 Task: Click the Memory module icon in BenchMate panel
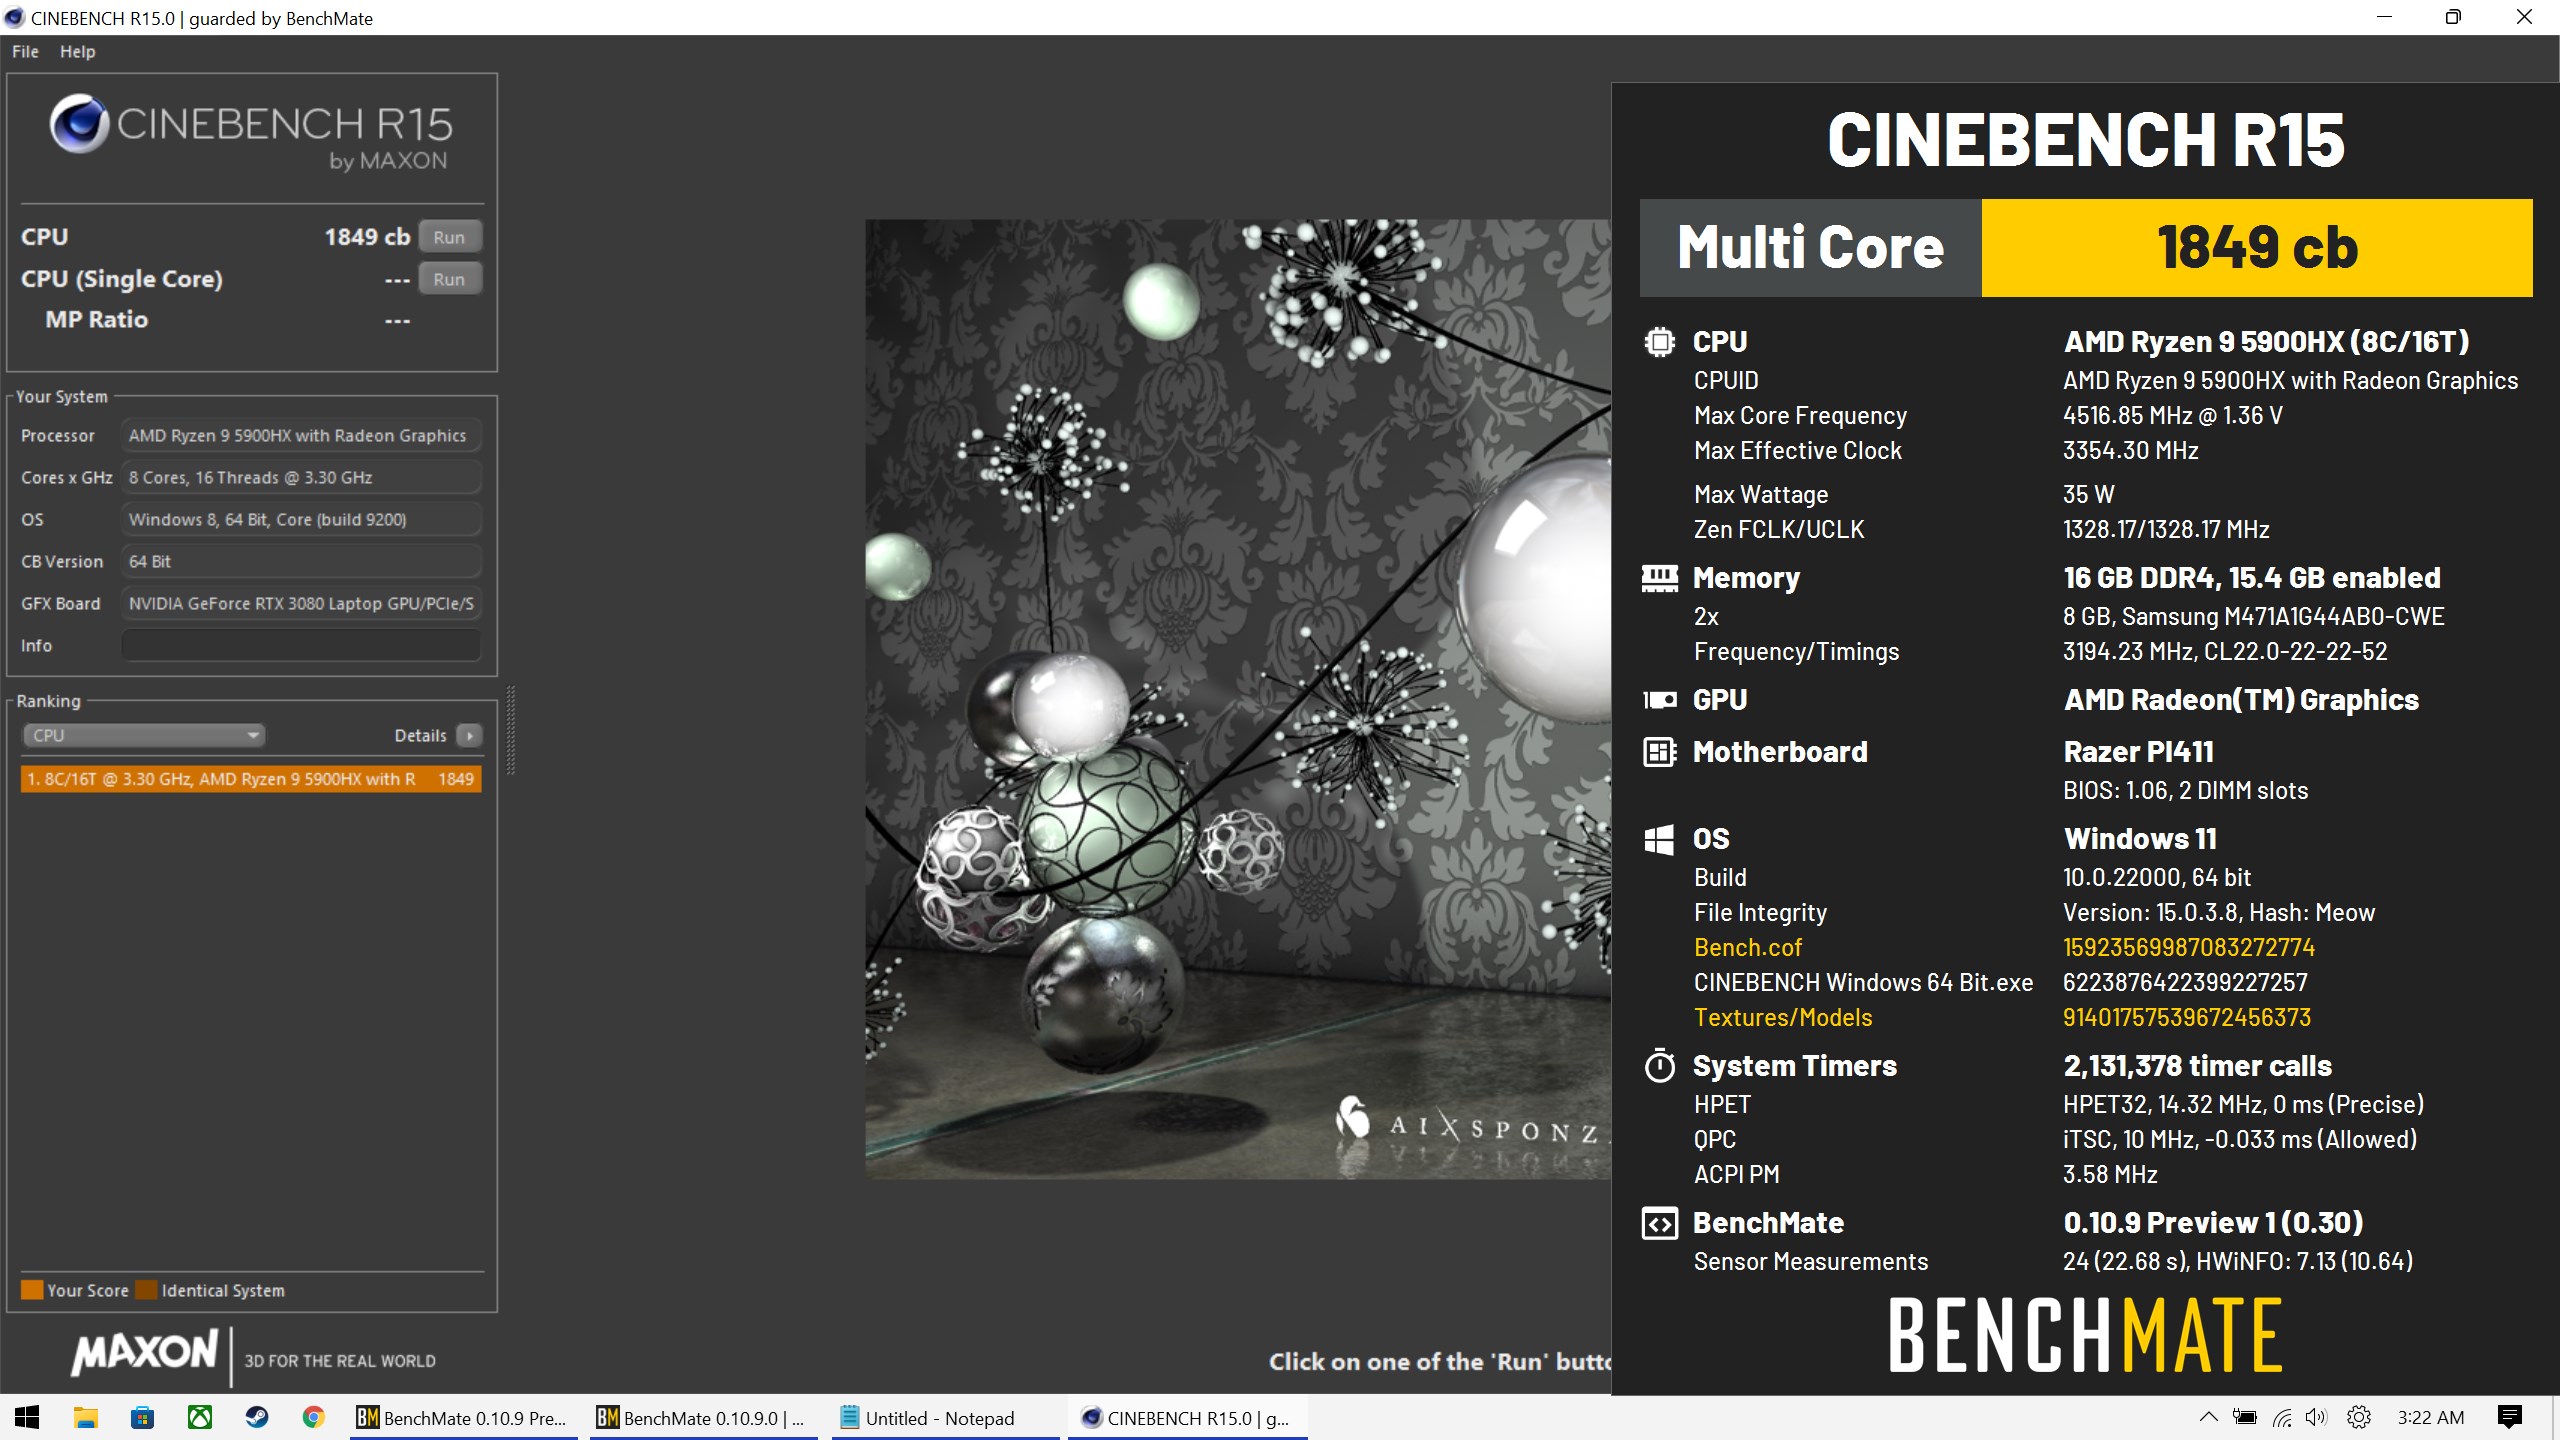click(1659, 578)
